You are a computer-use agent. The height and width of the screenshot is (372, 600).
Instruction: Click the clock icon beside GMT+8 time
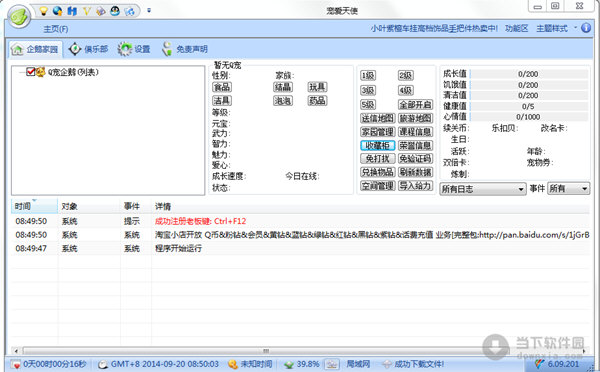tap(103, 364)
